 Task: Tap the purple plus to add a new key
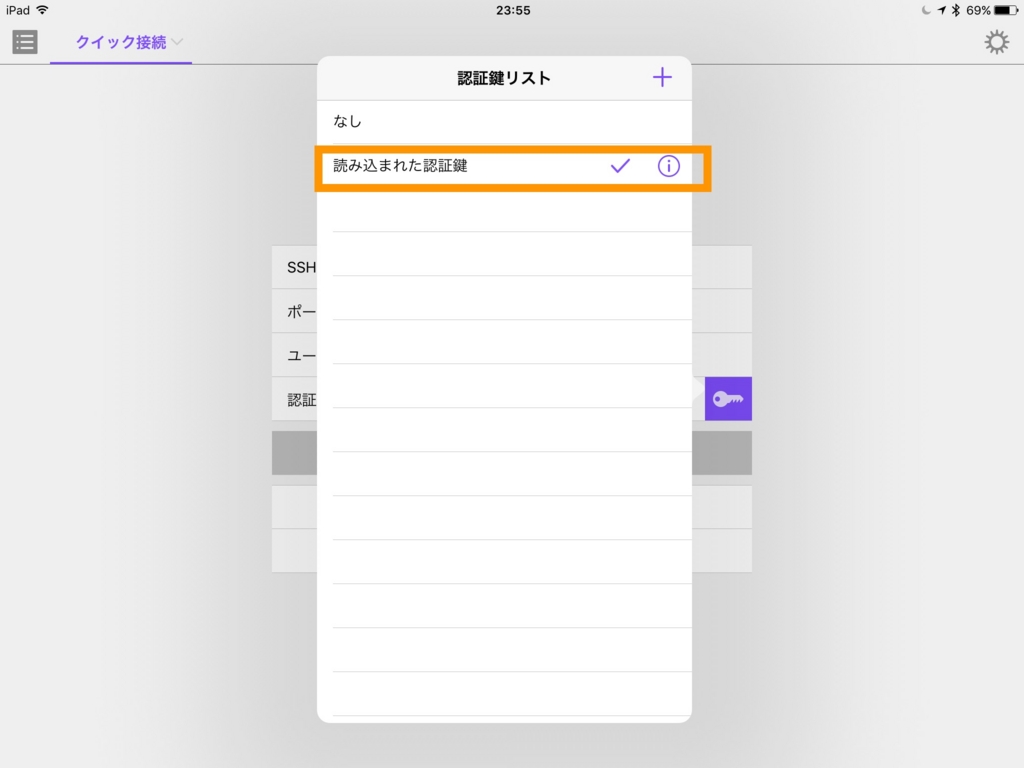[662, 77]
